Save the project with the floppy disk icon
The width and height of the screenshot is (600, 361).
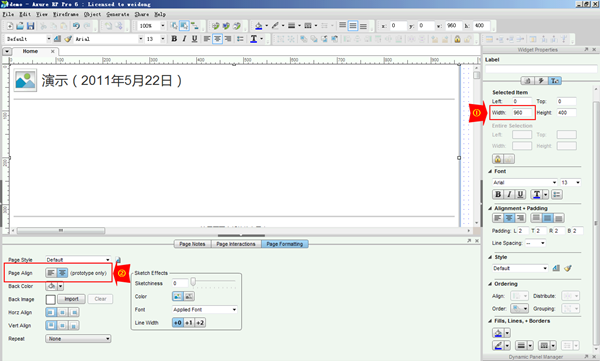[x=30, y=26]
